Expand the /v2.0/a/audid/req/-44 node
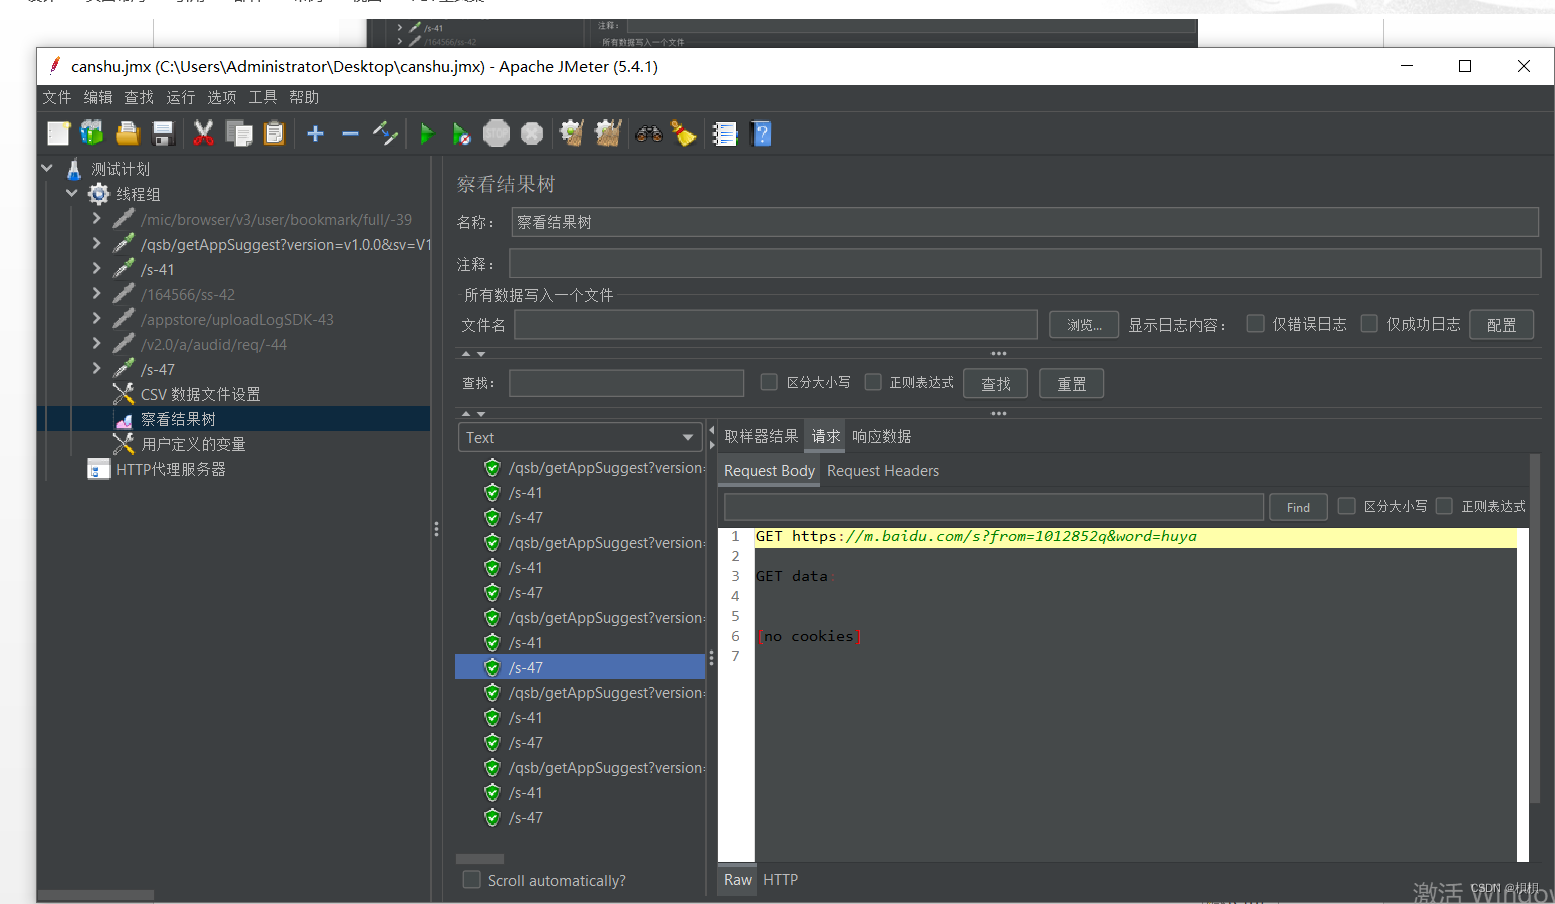Screen dimensions: 1555x904 point(96,343)
